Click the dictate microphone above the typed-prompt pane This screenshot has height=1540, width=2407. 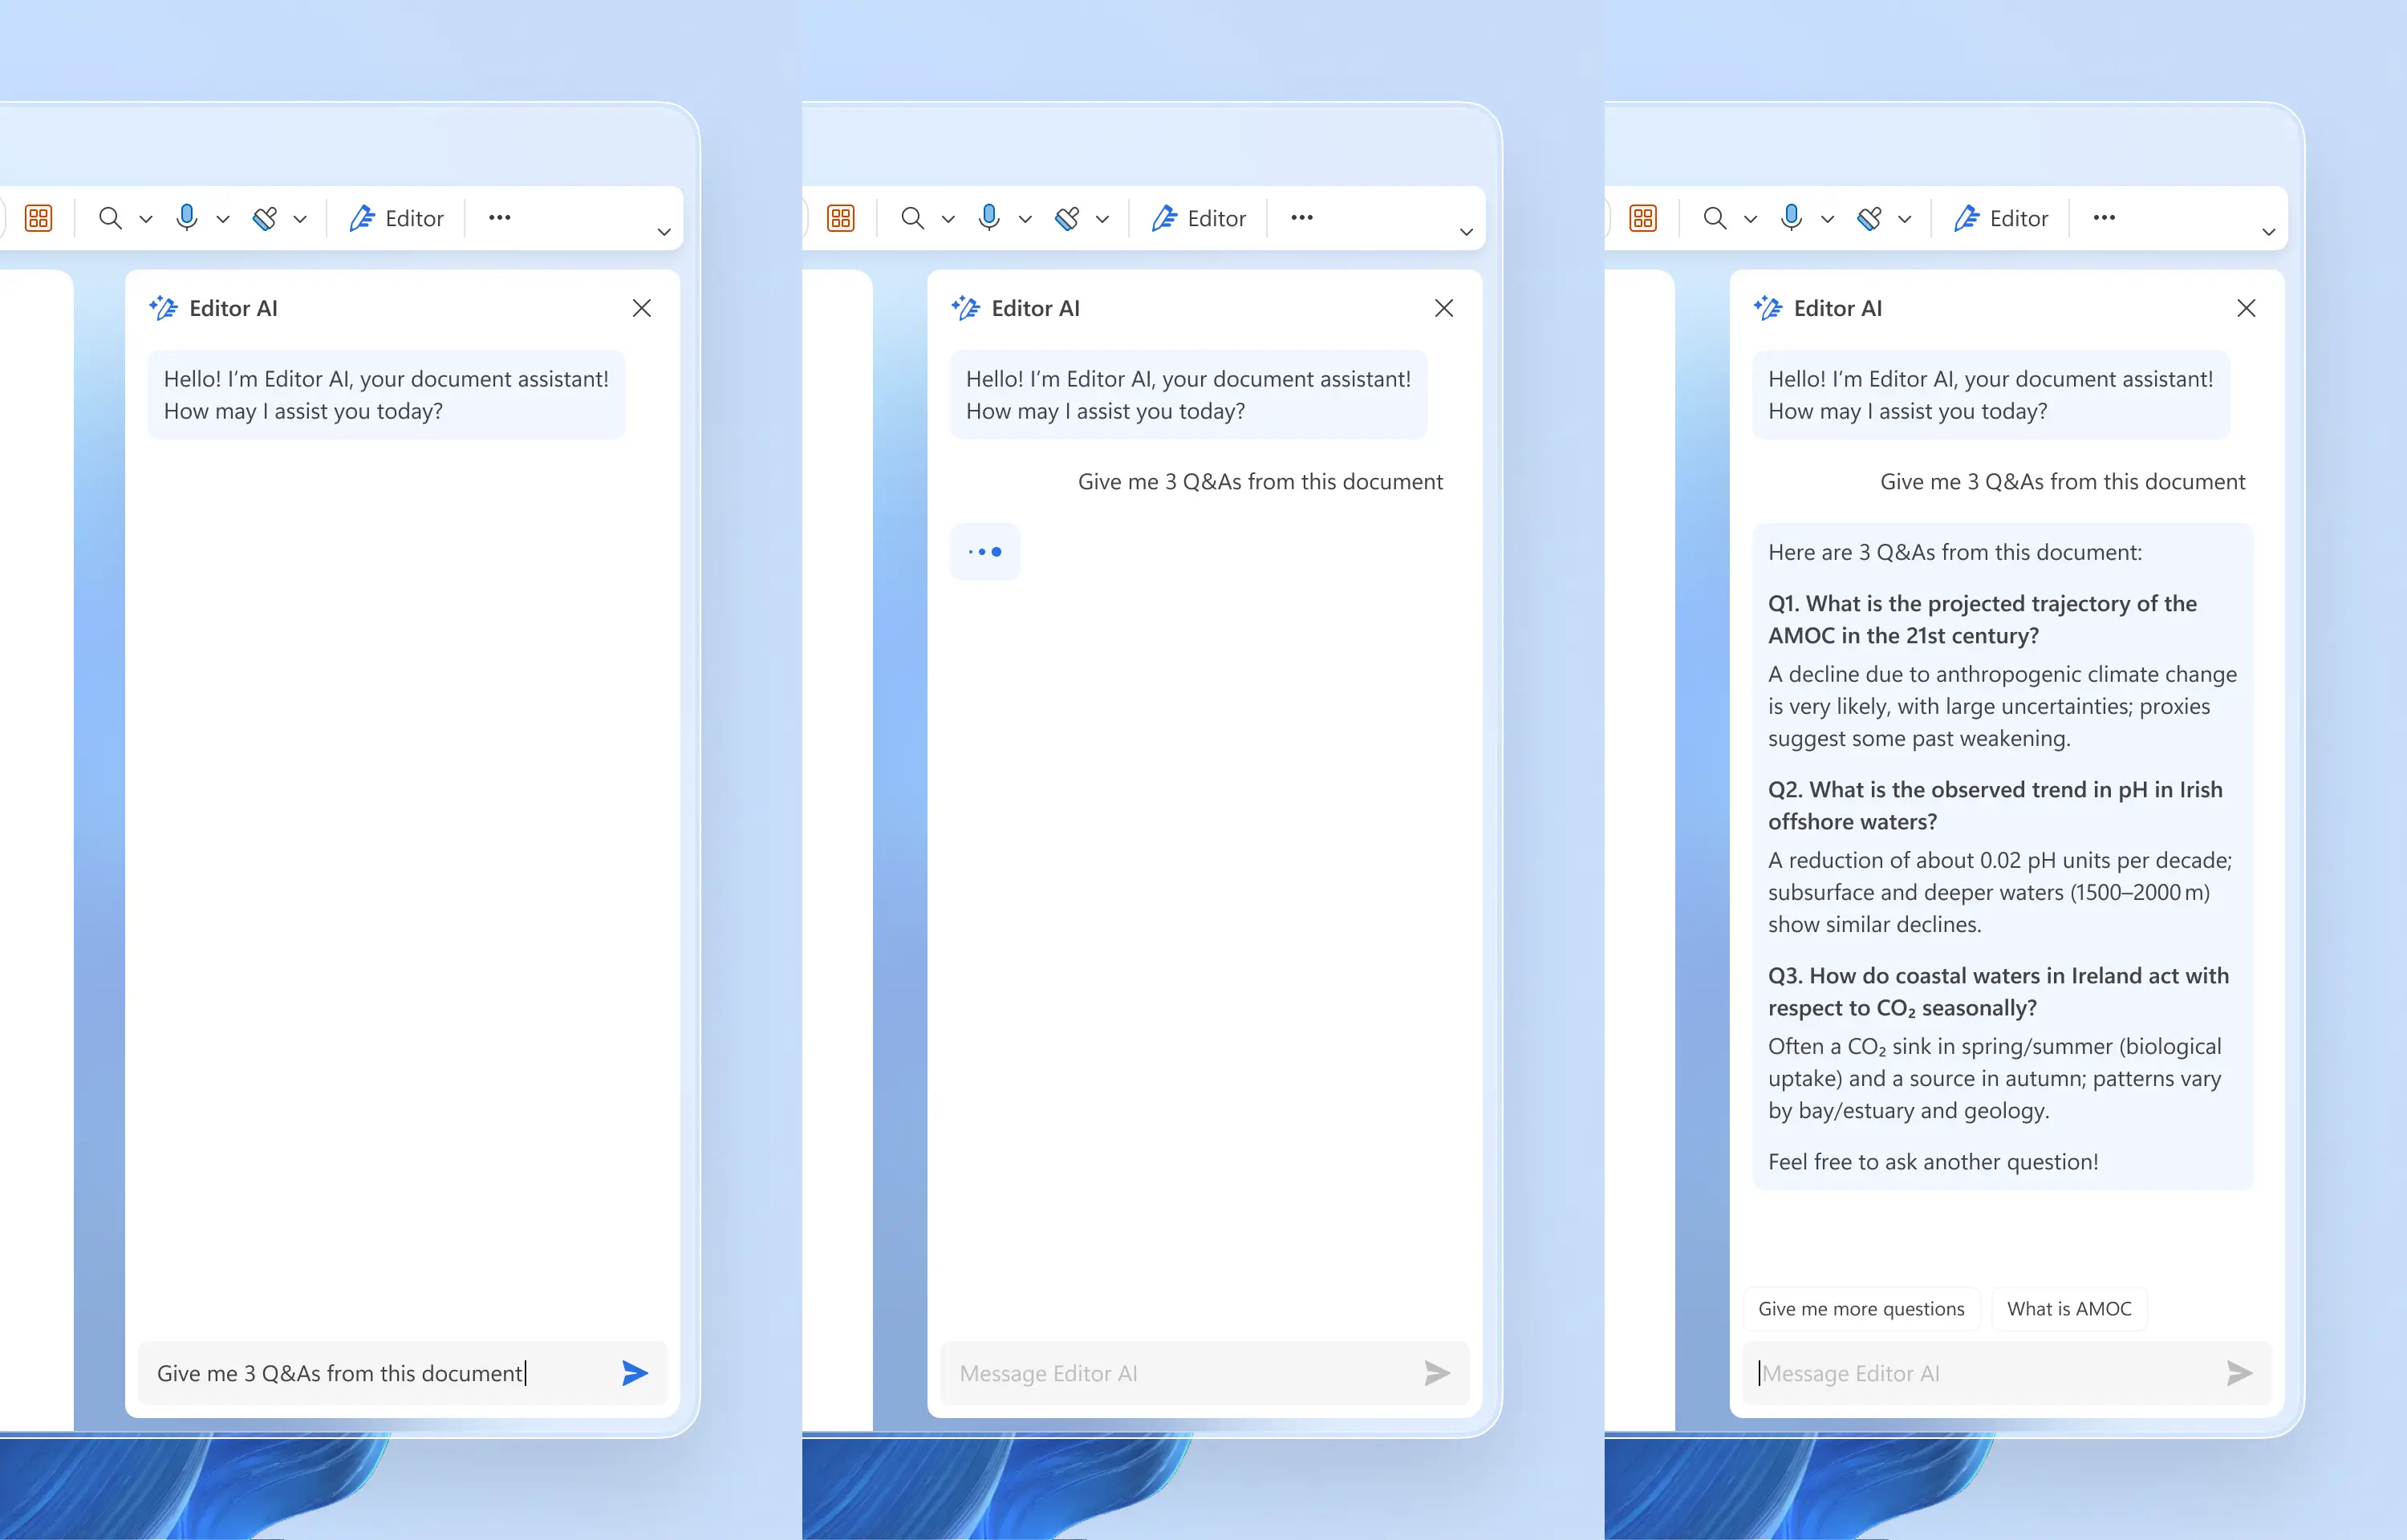coord(186,217)
